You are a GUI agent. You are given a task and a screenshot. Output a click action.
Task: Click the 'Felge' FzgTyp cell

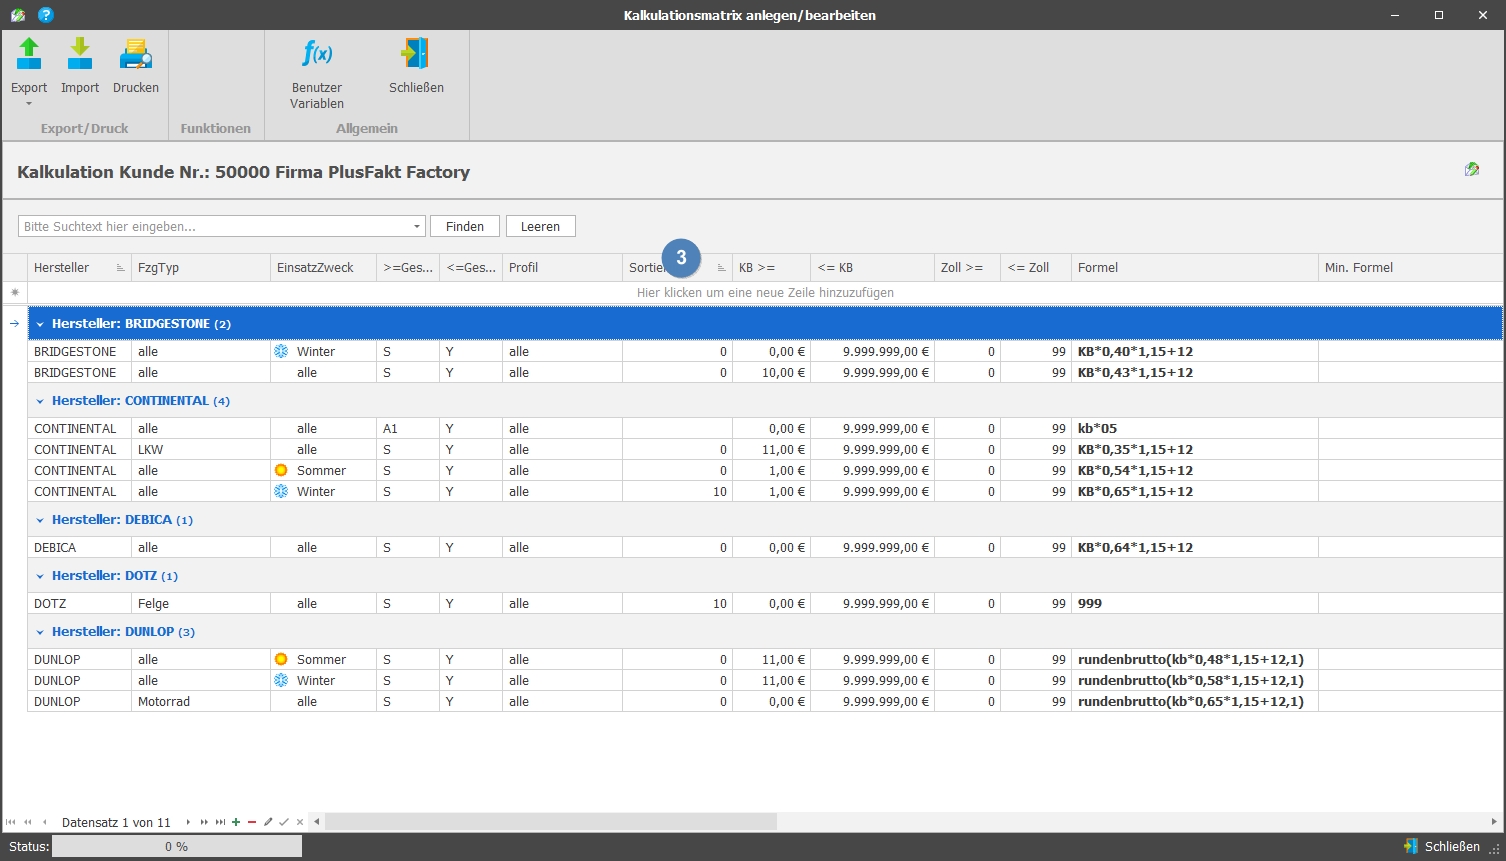pos(201,603)
